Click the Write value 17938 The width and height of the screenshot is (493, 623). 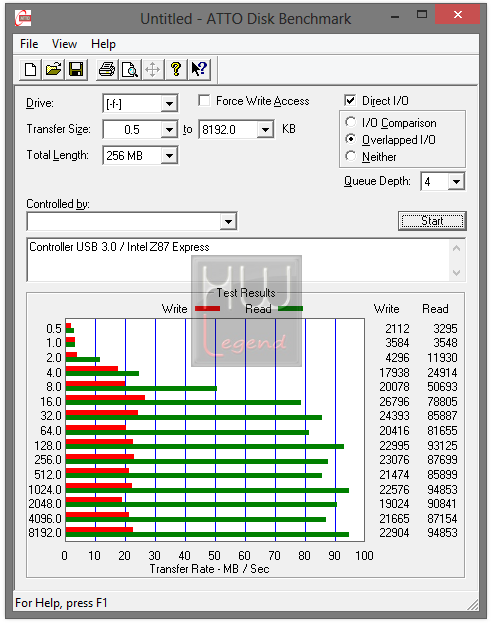tap(394, 373)
